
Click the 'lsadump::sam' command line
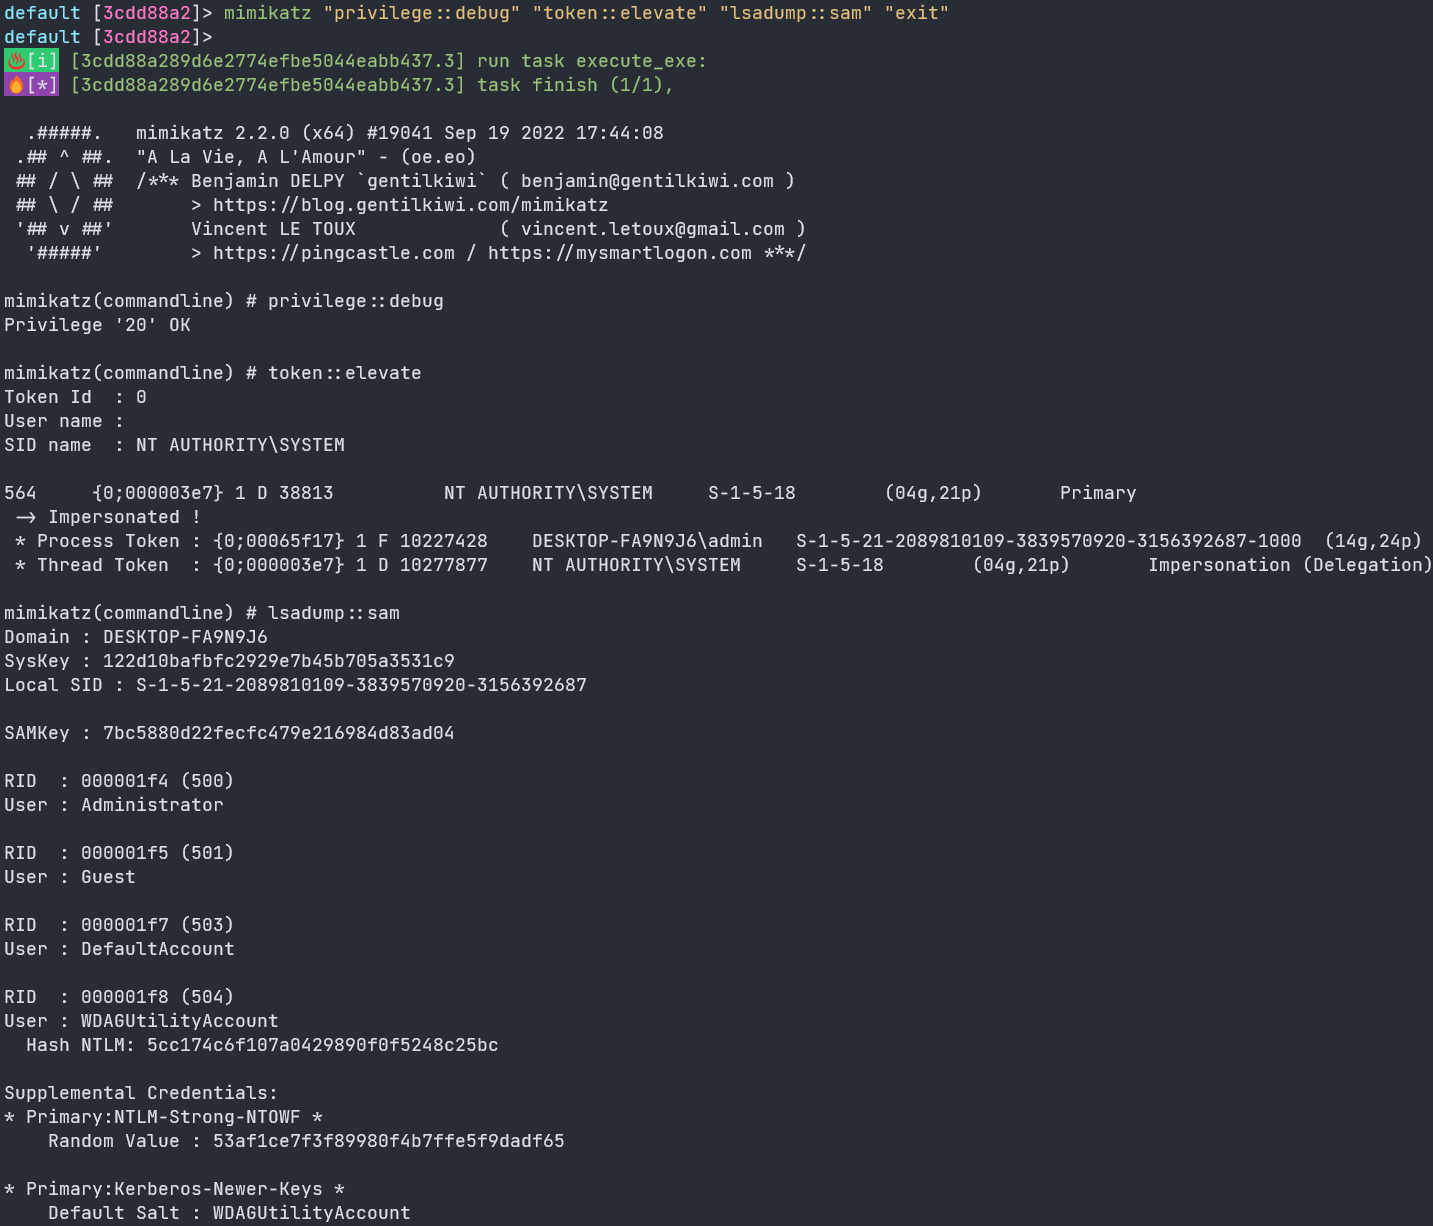(x=202, y=613)
